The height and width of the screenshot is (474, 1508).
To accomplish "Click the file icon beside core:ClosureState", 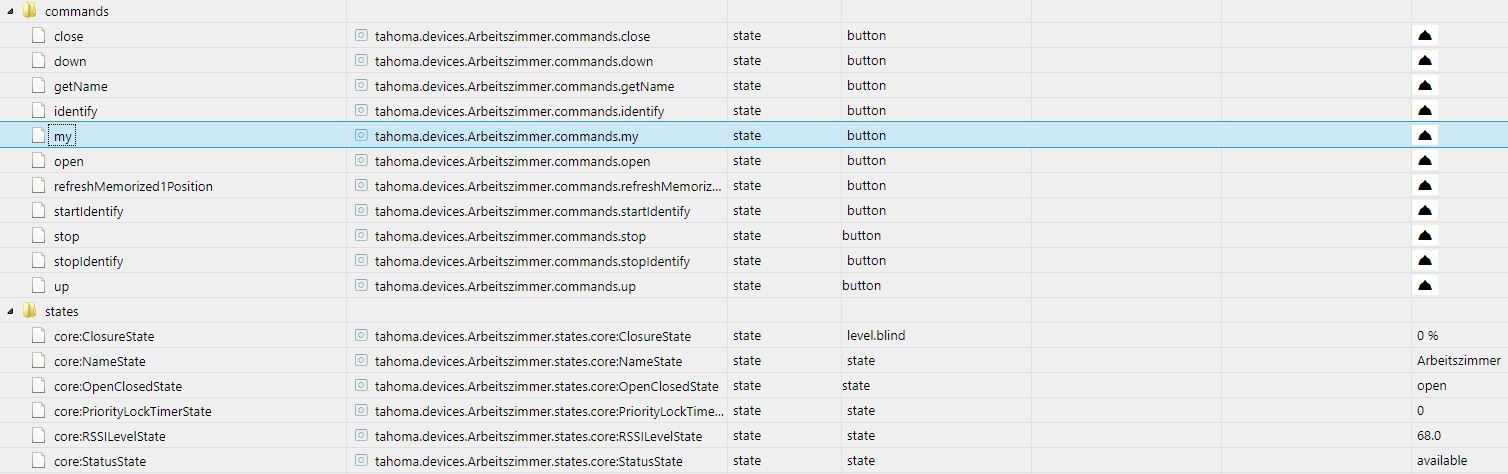I will pyautogui.click(x=39, y=336).
